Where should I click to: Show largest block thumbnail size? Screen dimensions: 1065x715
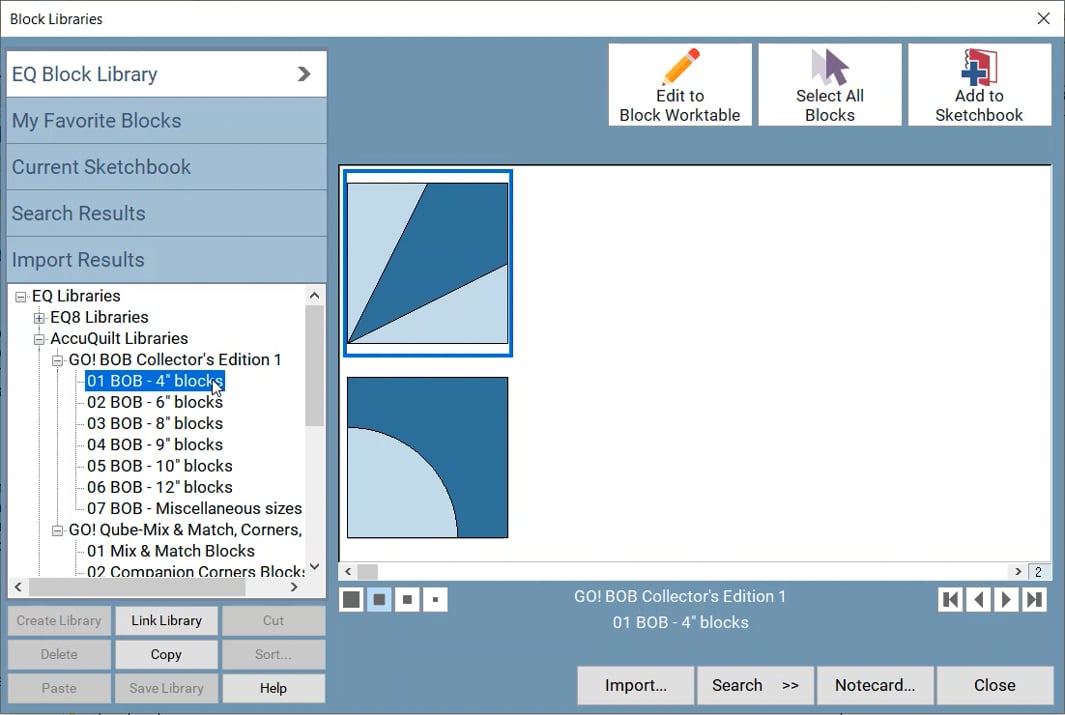pos(351,600)
